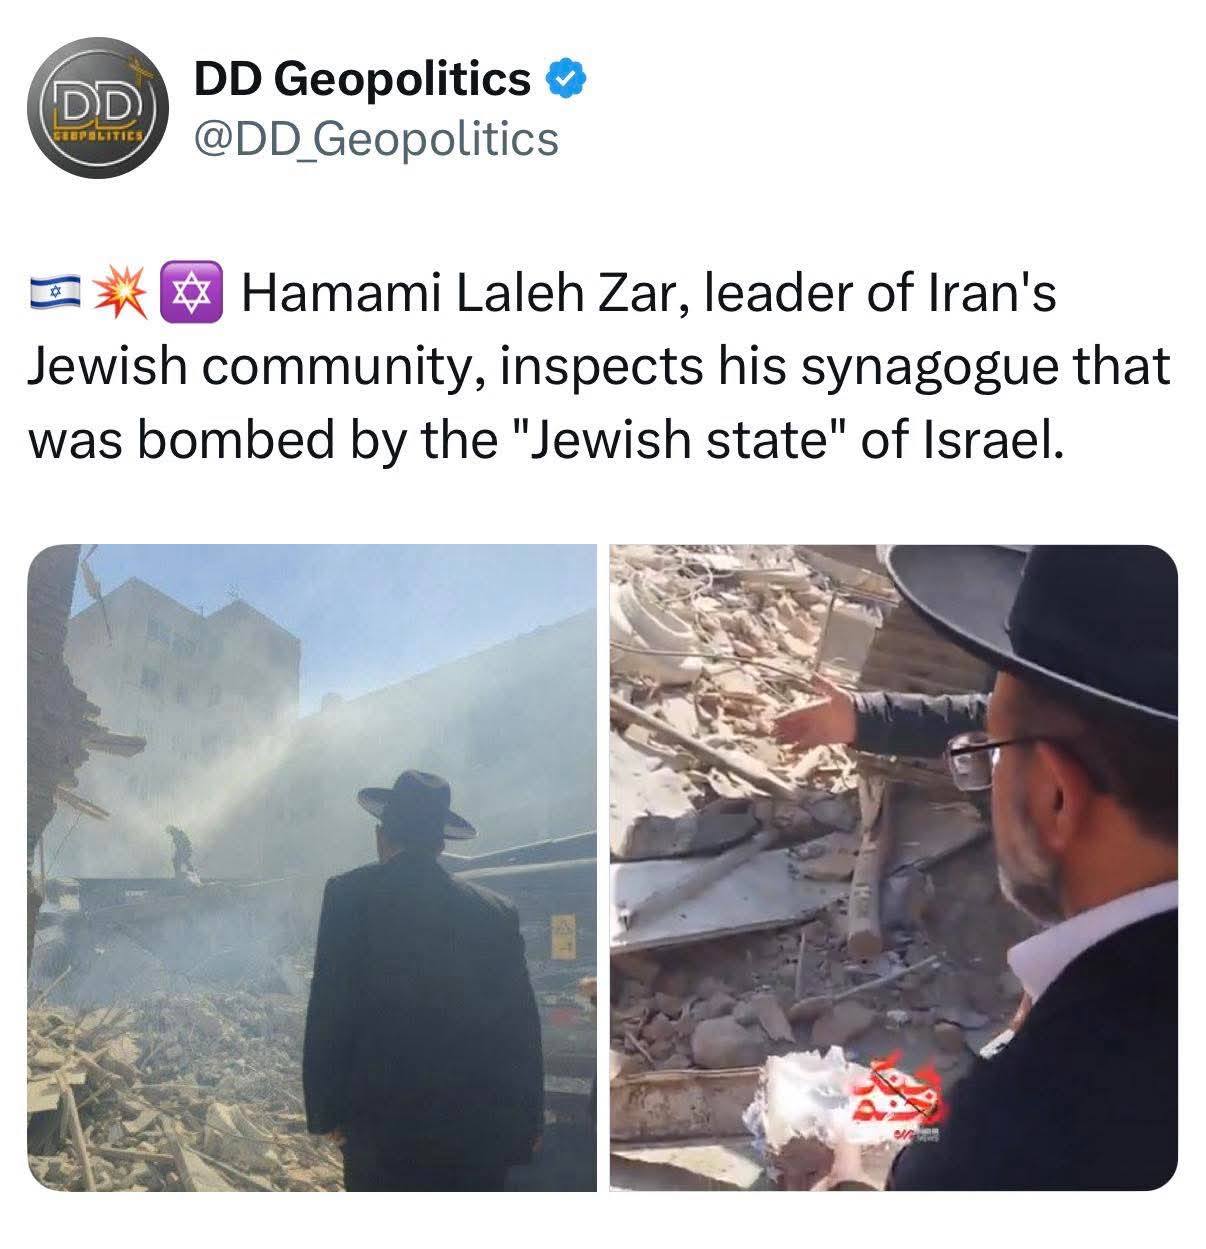The image size is (1206, 1249).
Task: Click the gold DD letters in avatar
Action: (96, 102)
